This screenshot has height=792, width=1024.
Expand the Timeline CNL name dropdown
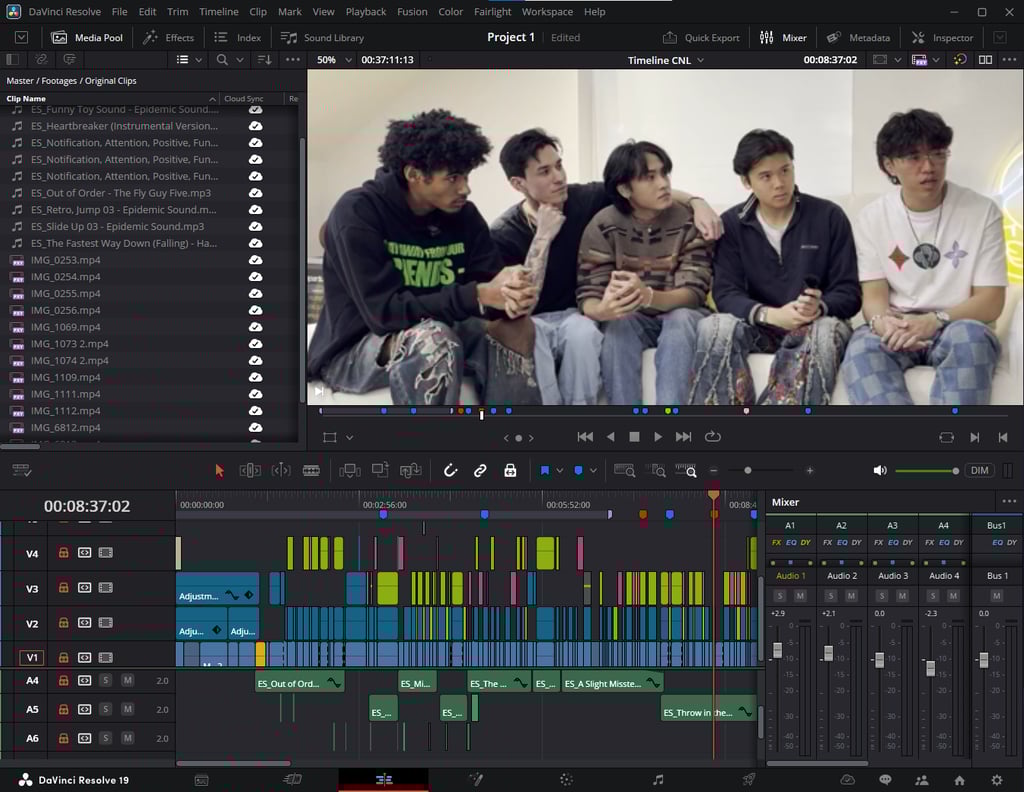tap(700, 60)
